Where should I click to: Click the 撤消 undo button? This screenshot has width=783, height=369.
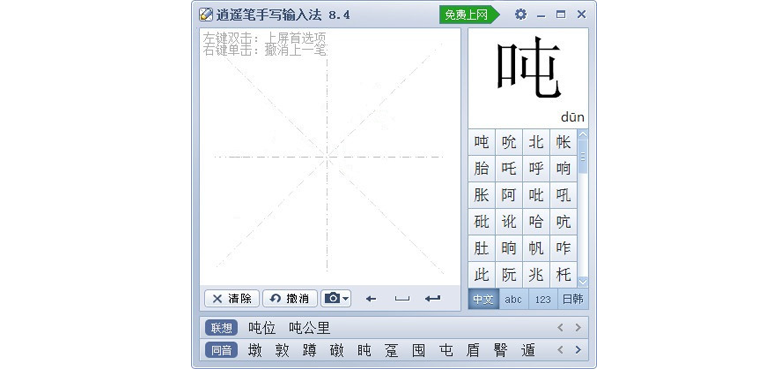click(290, 299)
